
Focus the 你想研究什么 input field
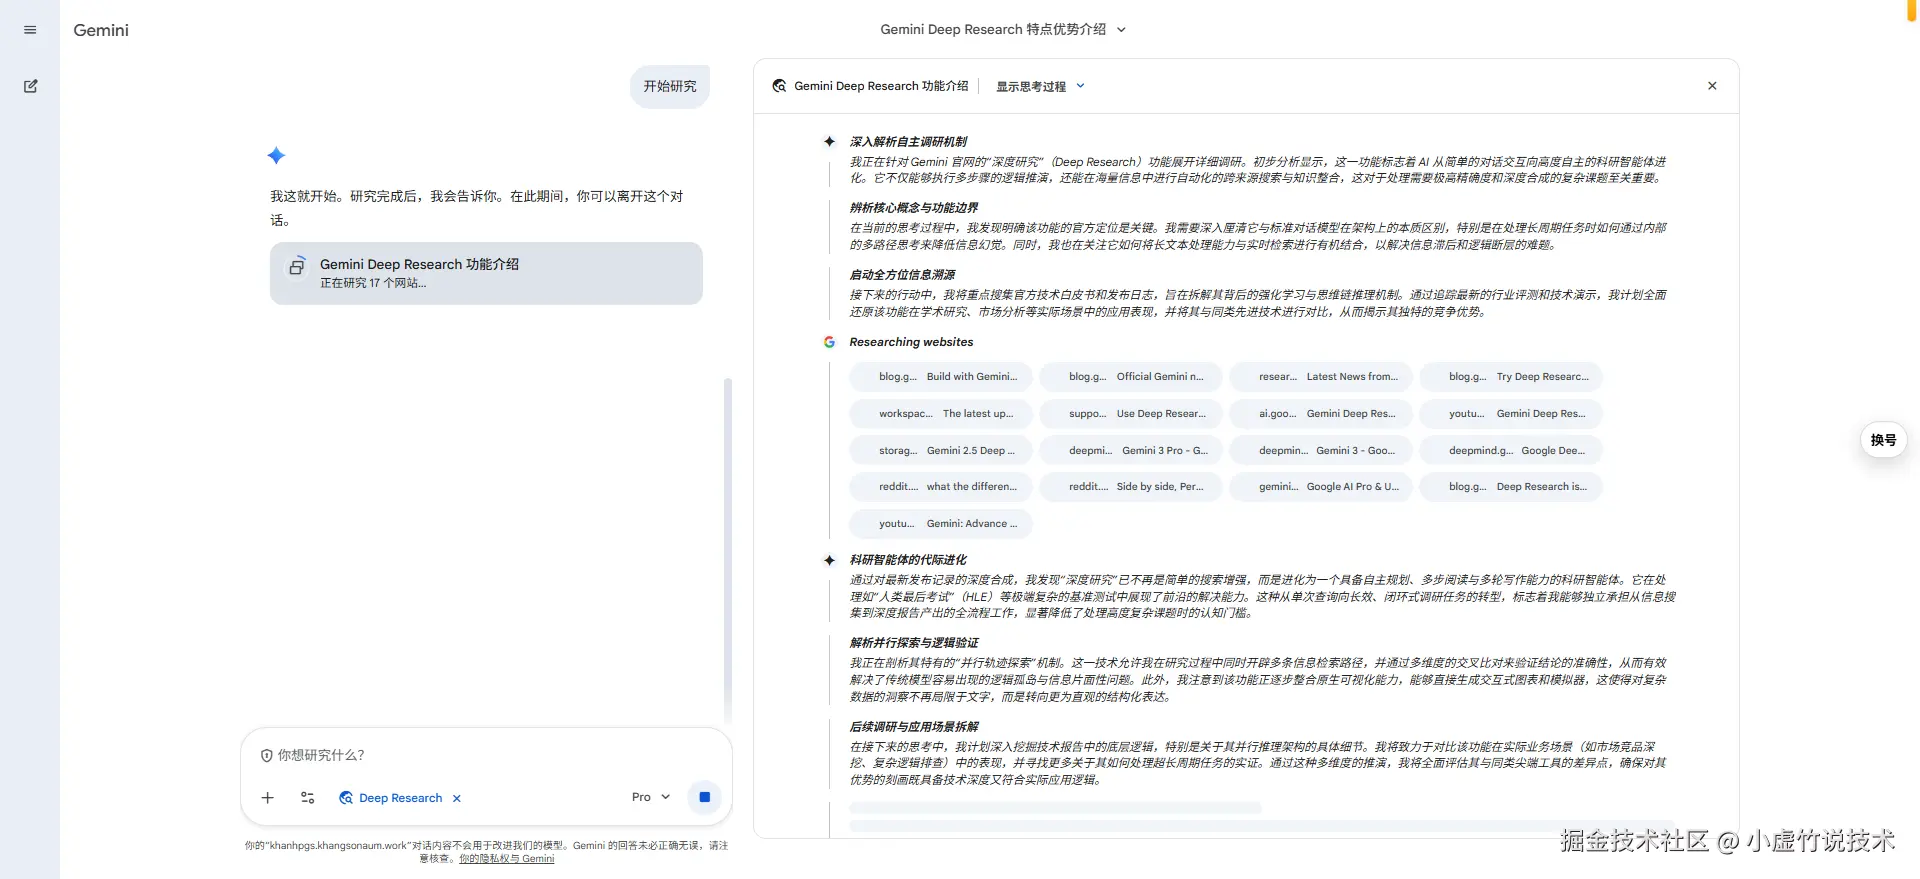coord(486,755)
